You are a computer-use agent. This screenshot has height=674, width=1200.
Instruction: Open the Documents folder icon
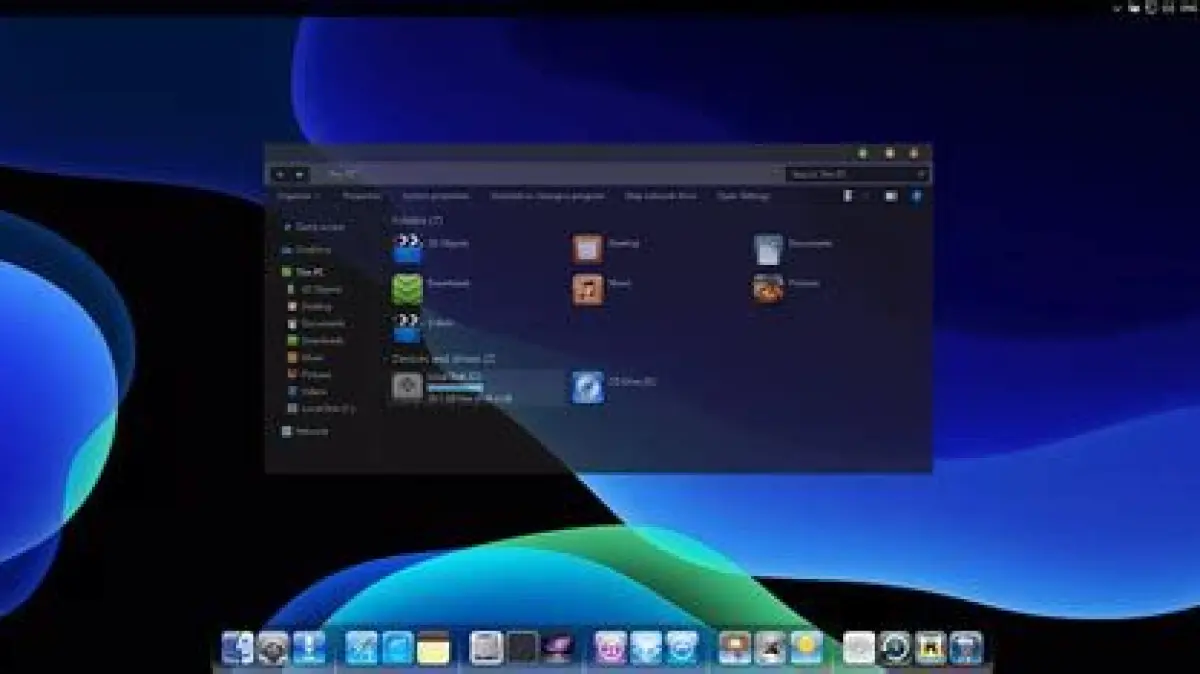coord(768,248)
